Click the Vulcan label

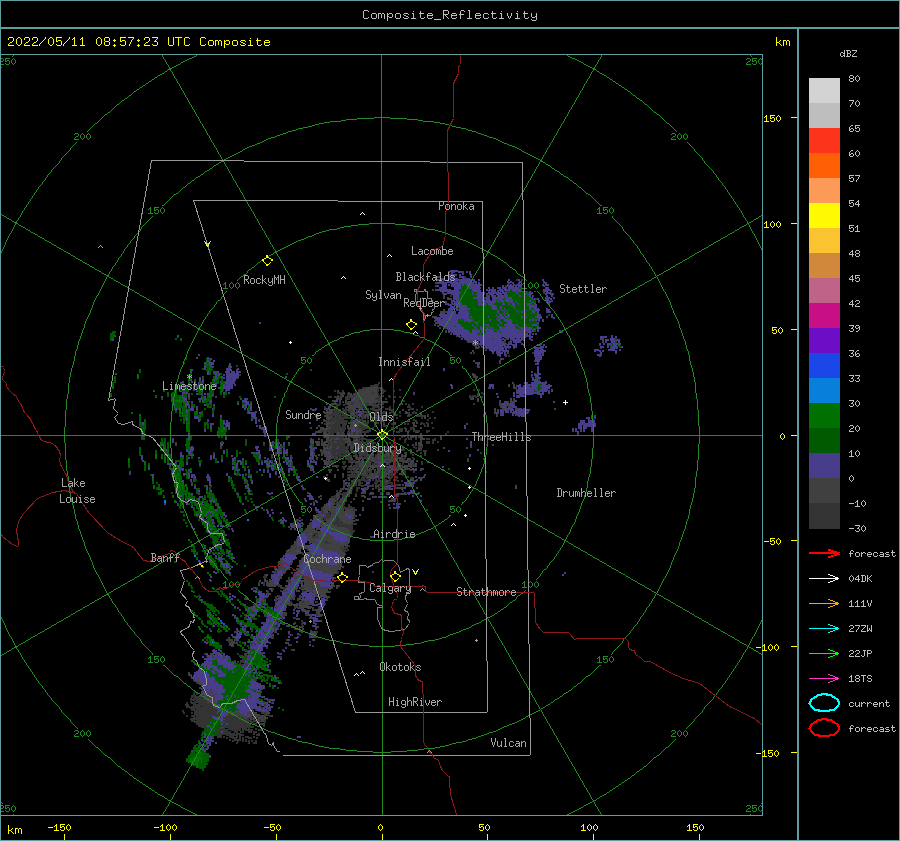point(509,743)
